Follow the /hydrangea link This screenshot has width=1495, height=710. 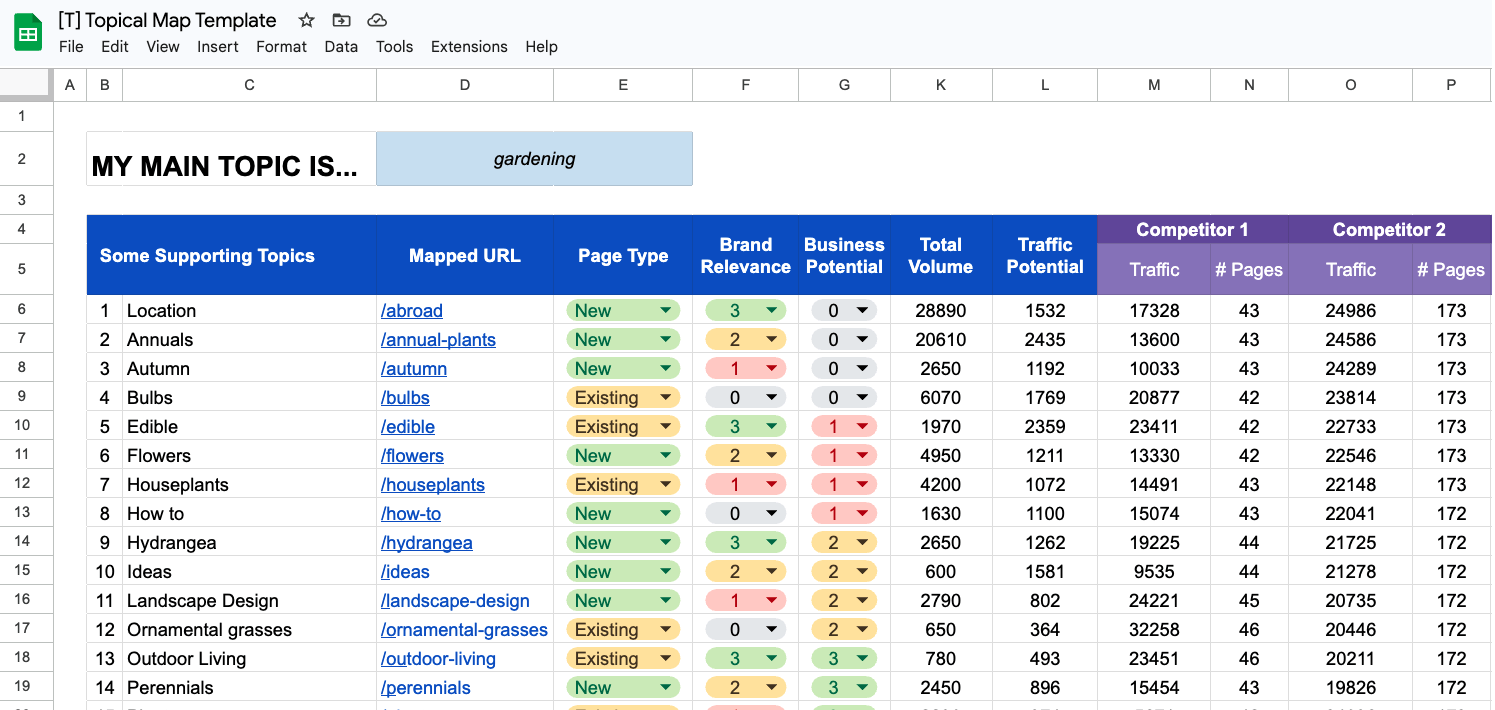(x=427, y=542)
